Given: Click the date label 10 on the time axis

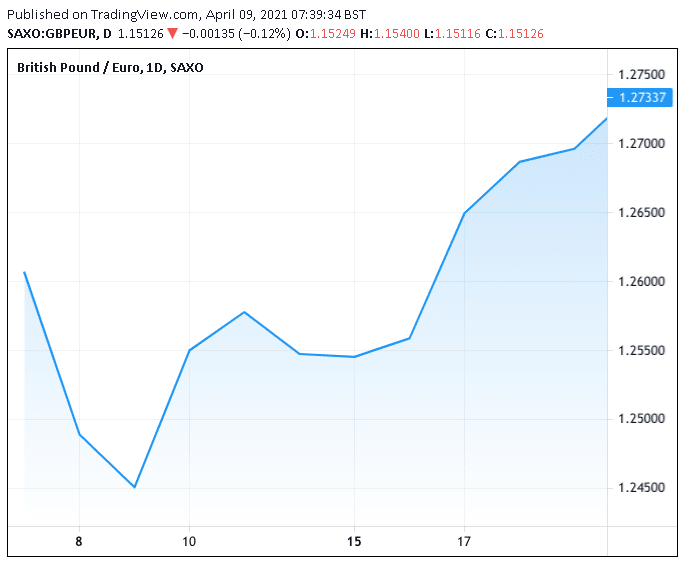Looking at the screenshot, I should [x=189, y=541].
